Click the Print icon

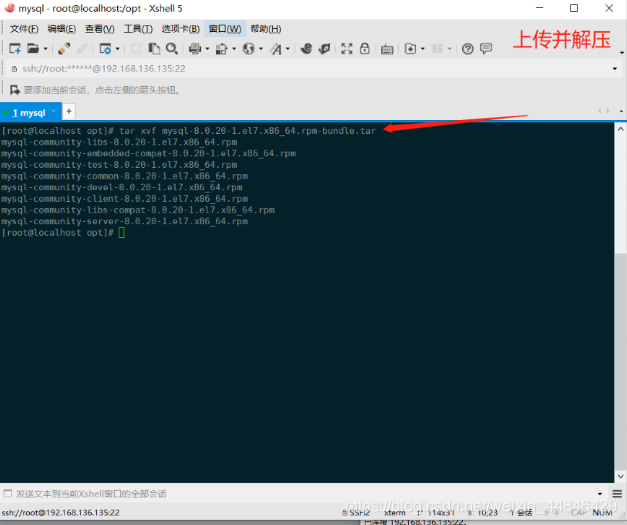(x=195, y=49)
